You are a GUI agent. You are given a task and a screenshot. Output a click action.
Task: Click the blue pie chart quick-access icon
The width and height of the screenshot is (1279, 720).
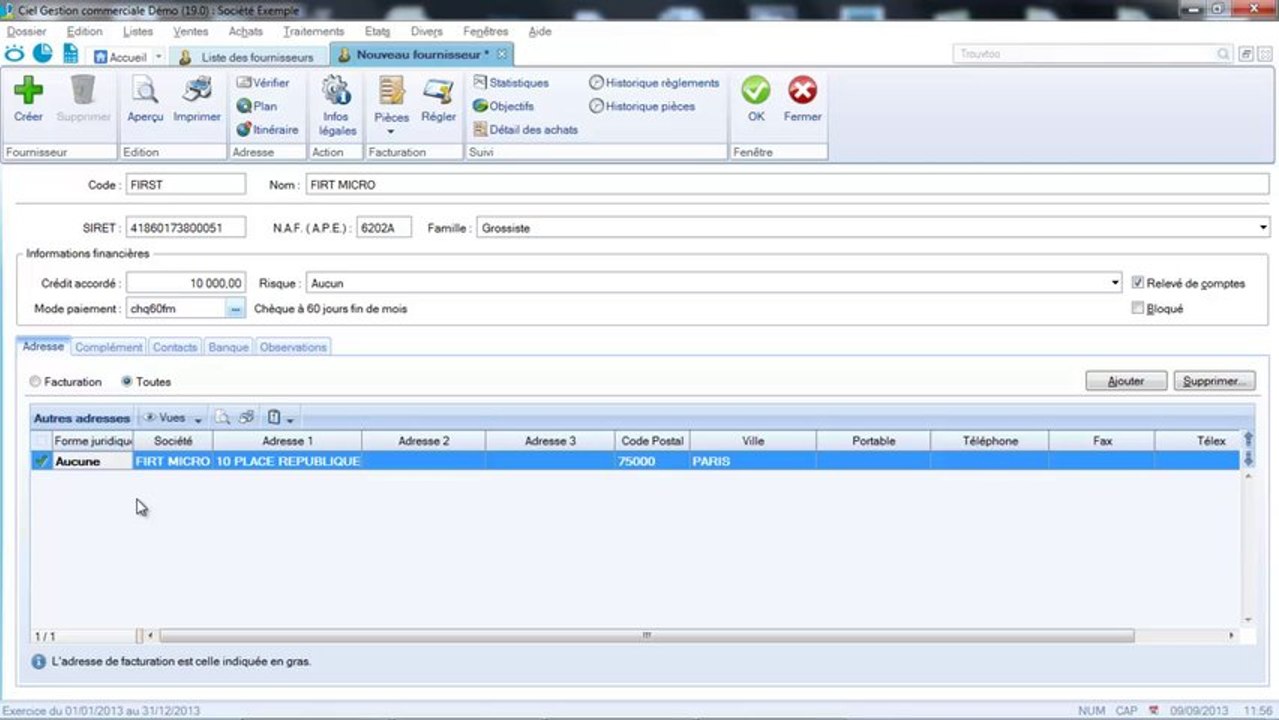pyautogui.click(x=43, y=54)
